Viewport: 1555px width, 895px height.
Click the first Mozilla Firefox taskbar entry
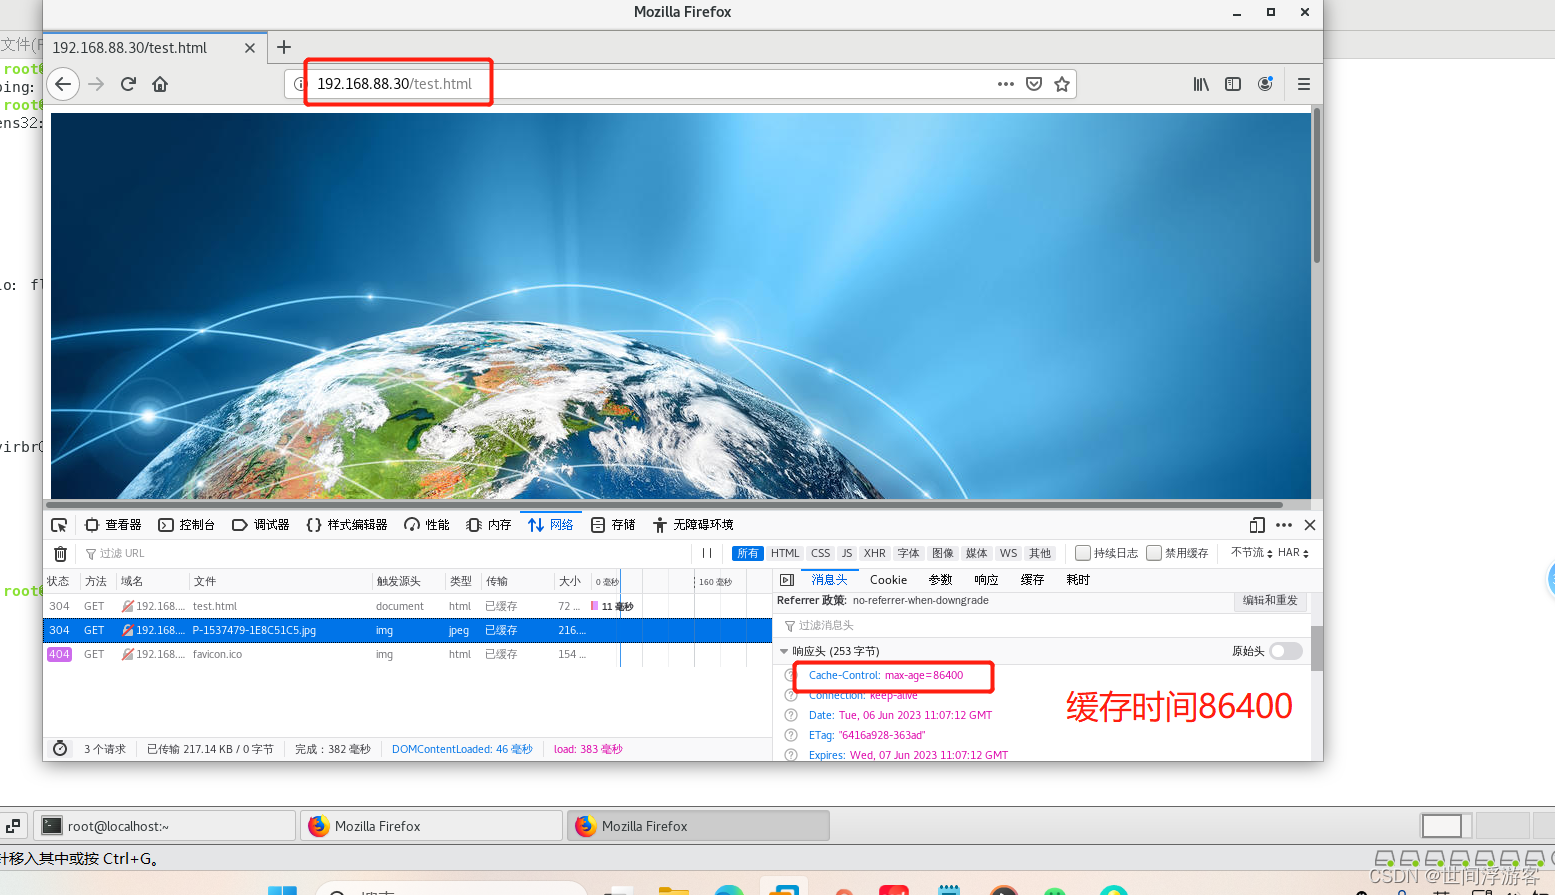pos(431,826)
